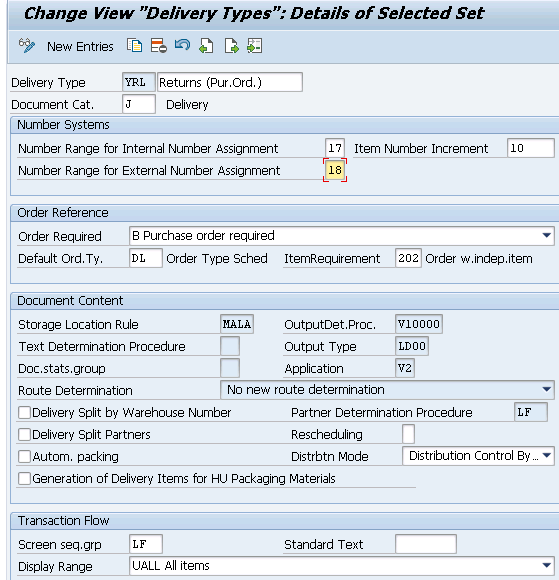559x580 pixels.
Task: Click the Other Entry selection icon
Action: click(255, 46)
